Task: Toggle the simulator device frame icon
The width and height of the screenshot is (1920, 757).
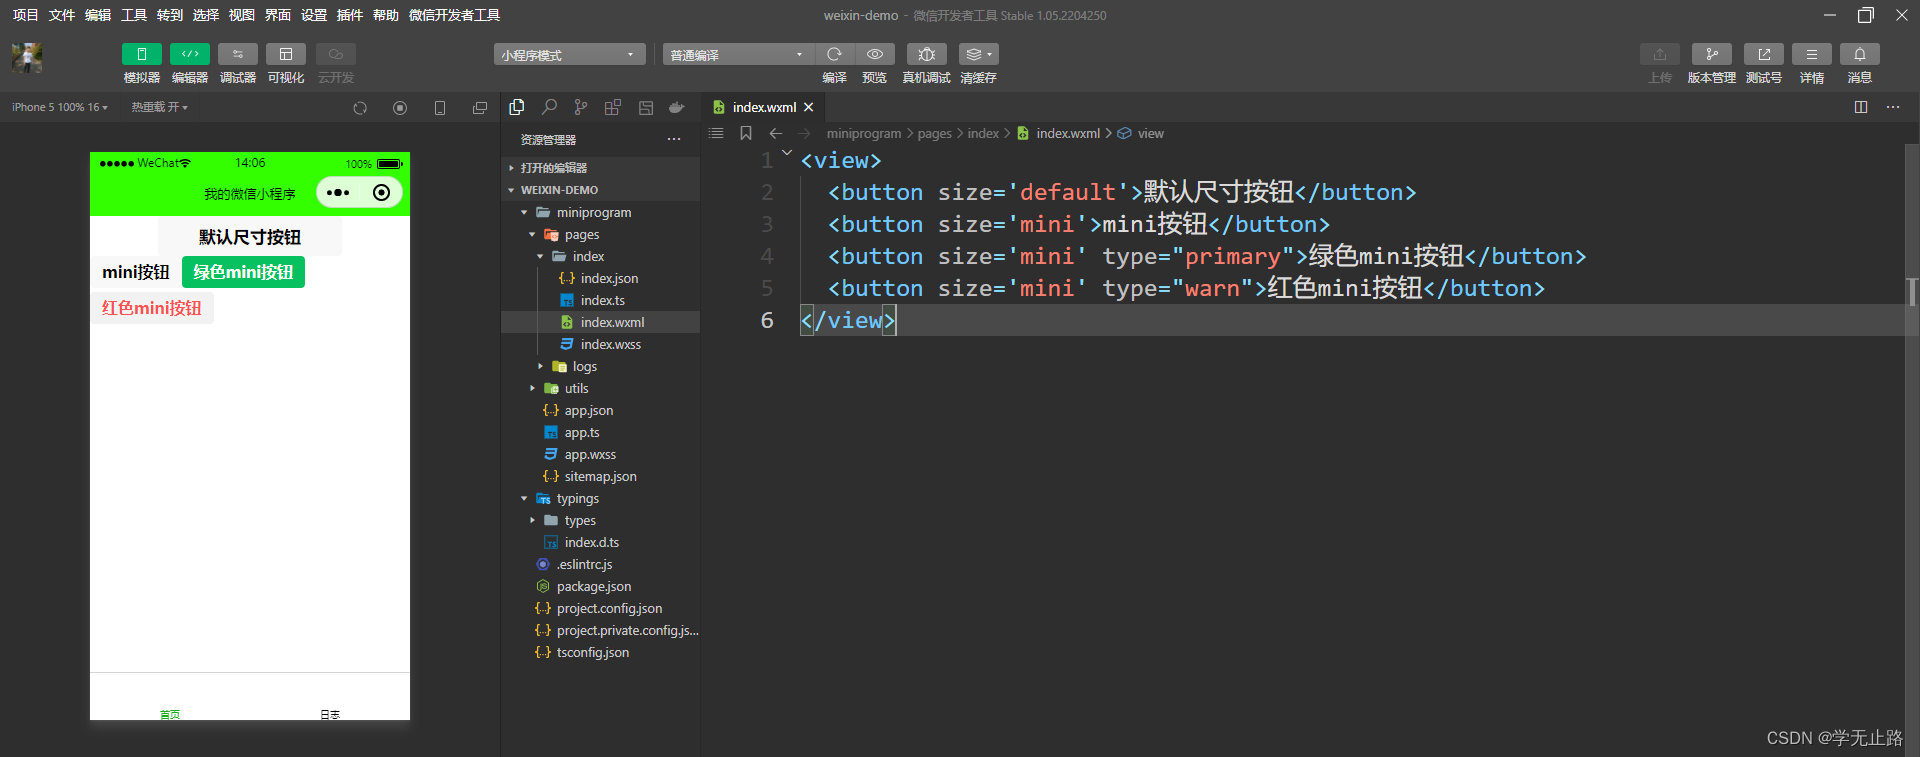Action: (440, 108)
